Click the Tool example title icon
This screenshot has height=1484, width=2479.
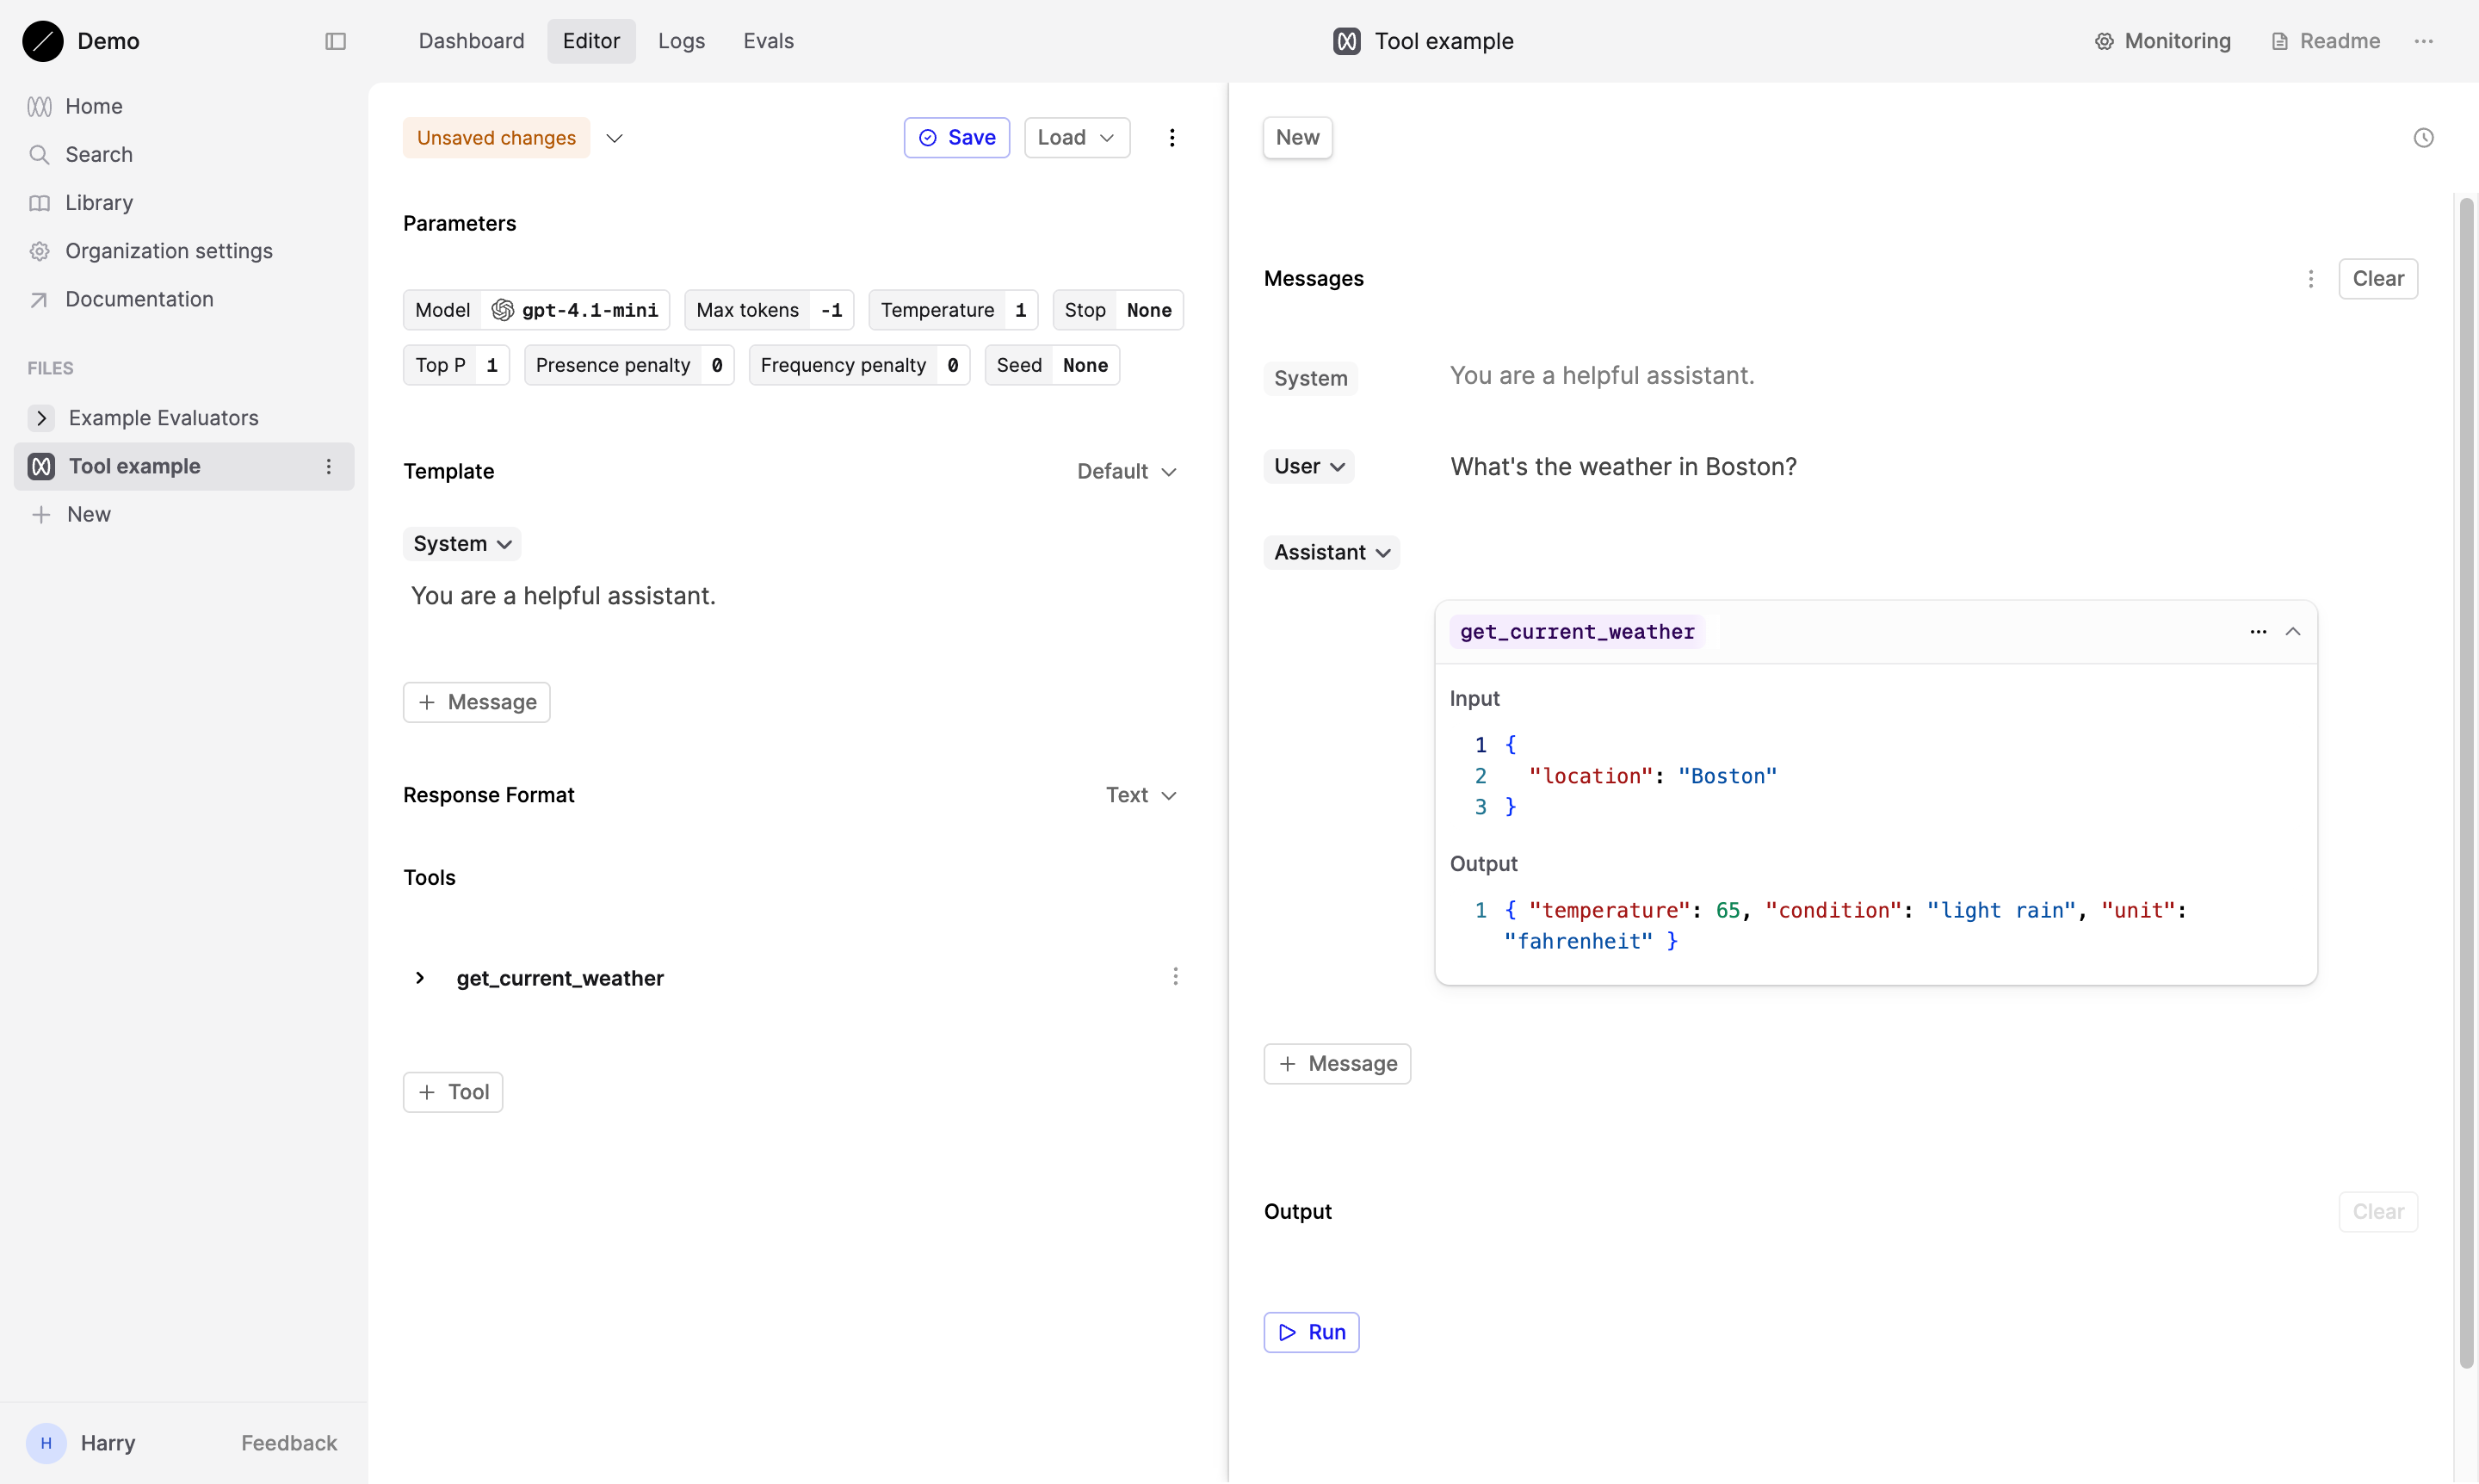tap(1347, 41)
